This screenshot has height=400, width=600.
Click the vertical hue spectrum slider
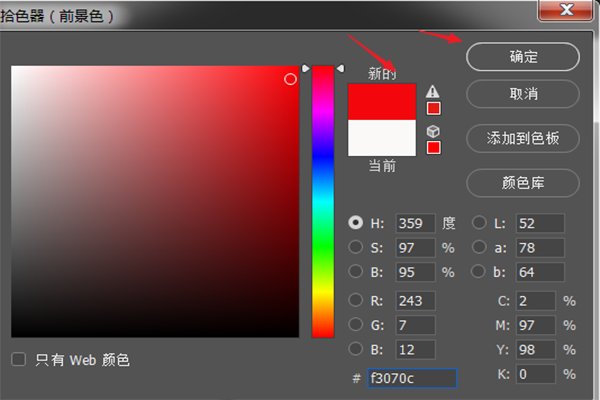323,202
